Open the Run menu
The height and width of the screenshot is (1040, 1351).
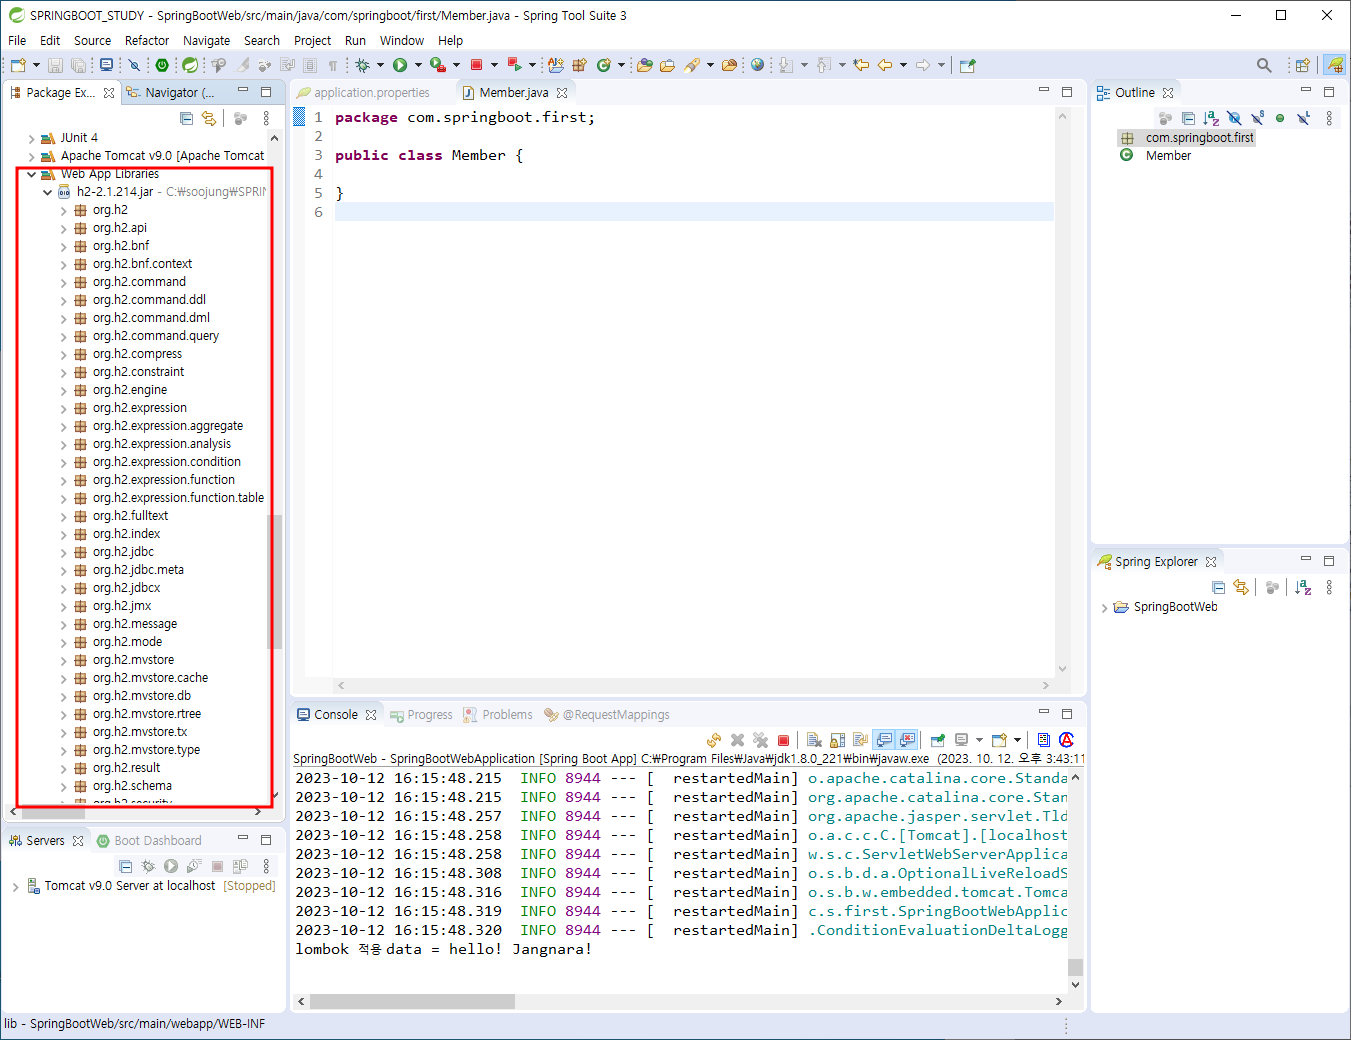(x=355, y=41)
